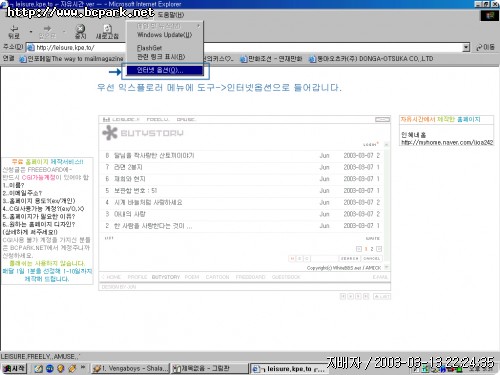The image size is (500, 375).
Task: Click the previous-page arrow before page 1
Action: (x=359, y=249)
